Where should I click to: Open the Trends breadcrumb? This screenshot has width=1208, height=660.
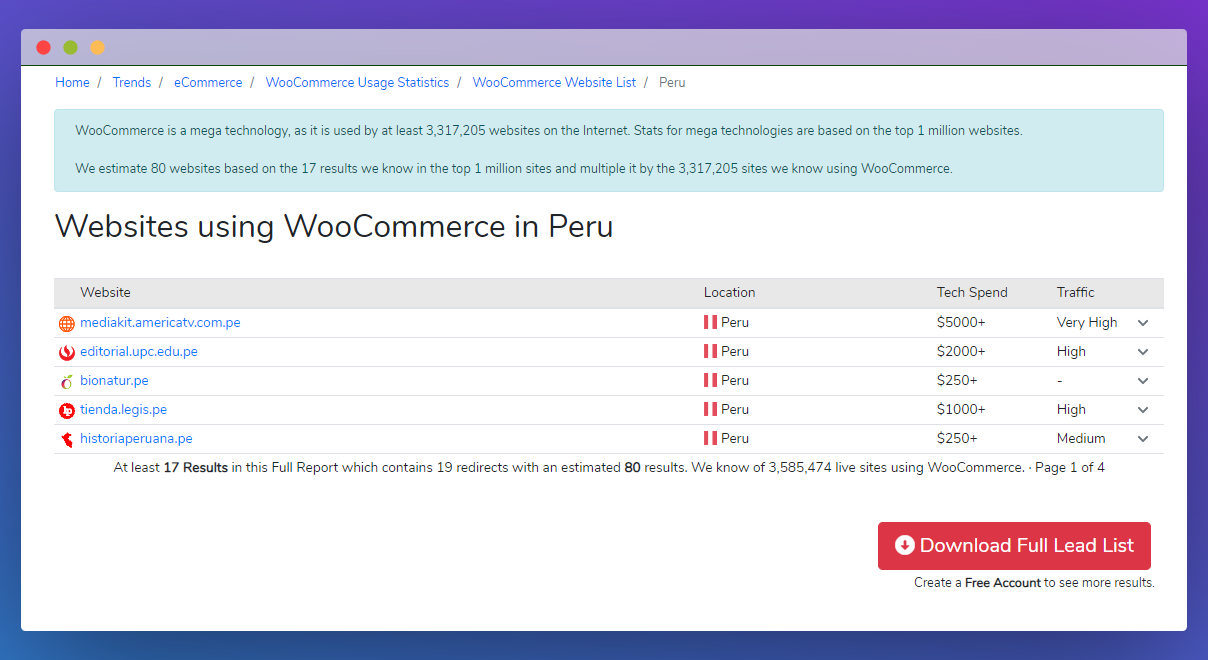132,83
